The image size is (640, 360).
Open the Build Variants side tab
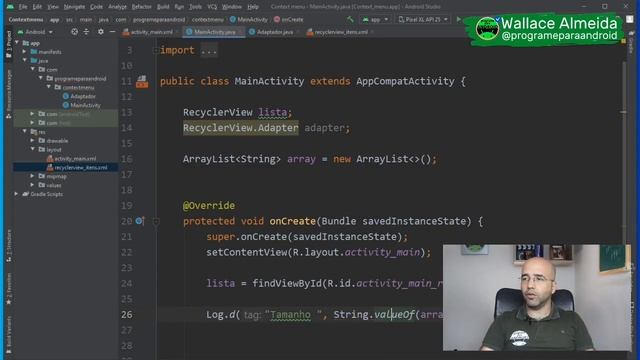(9, 335)
